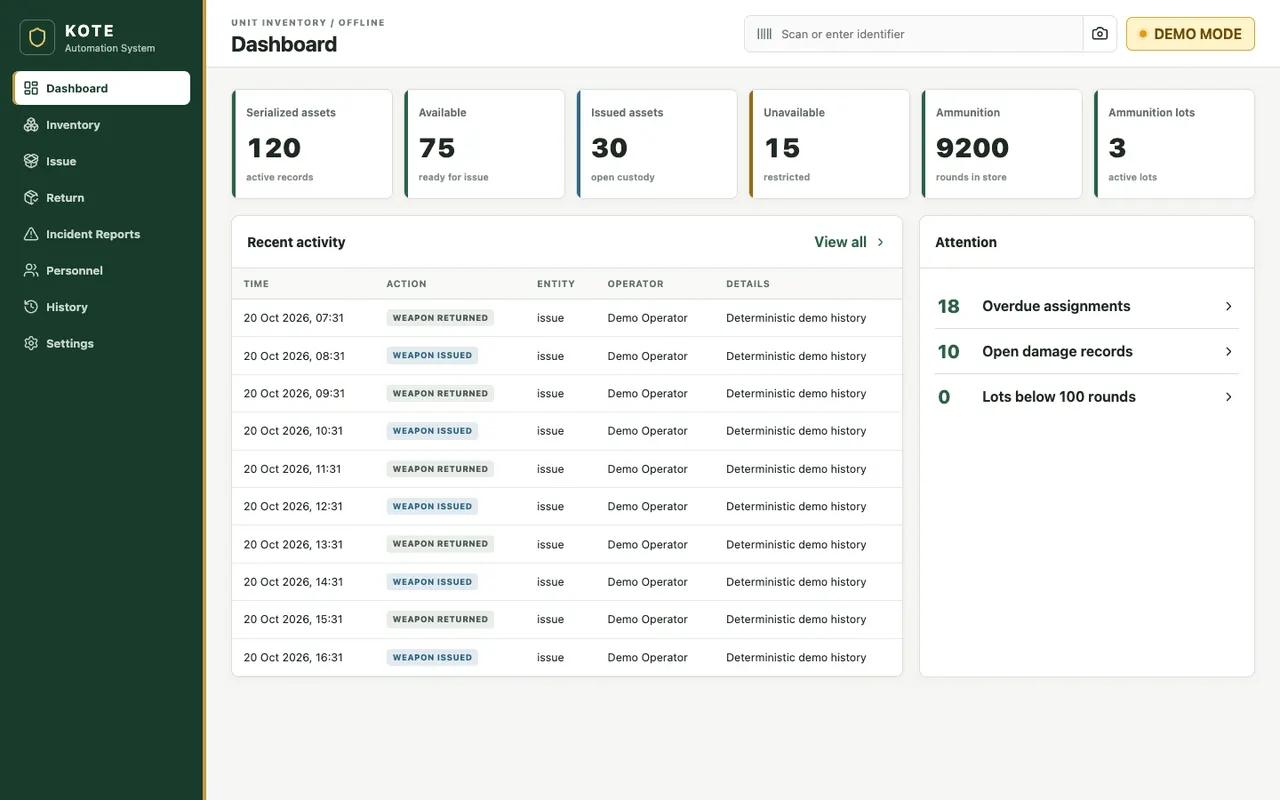Click the Dashboard grid icon in sidebar
This screenshot has width=1280, height=800.
(x=31, y=88)
